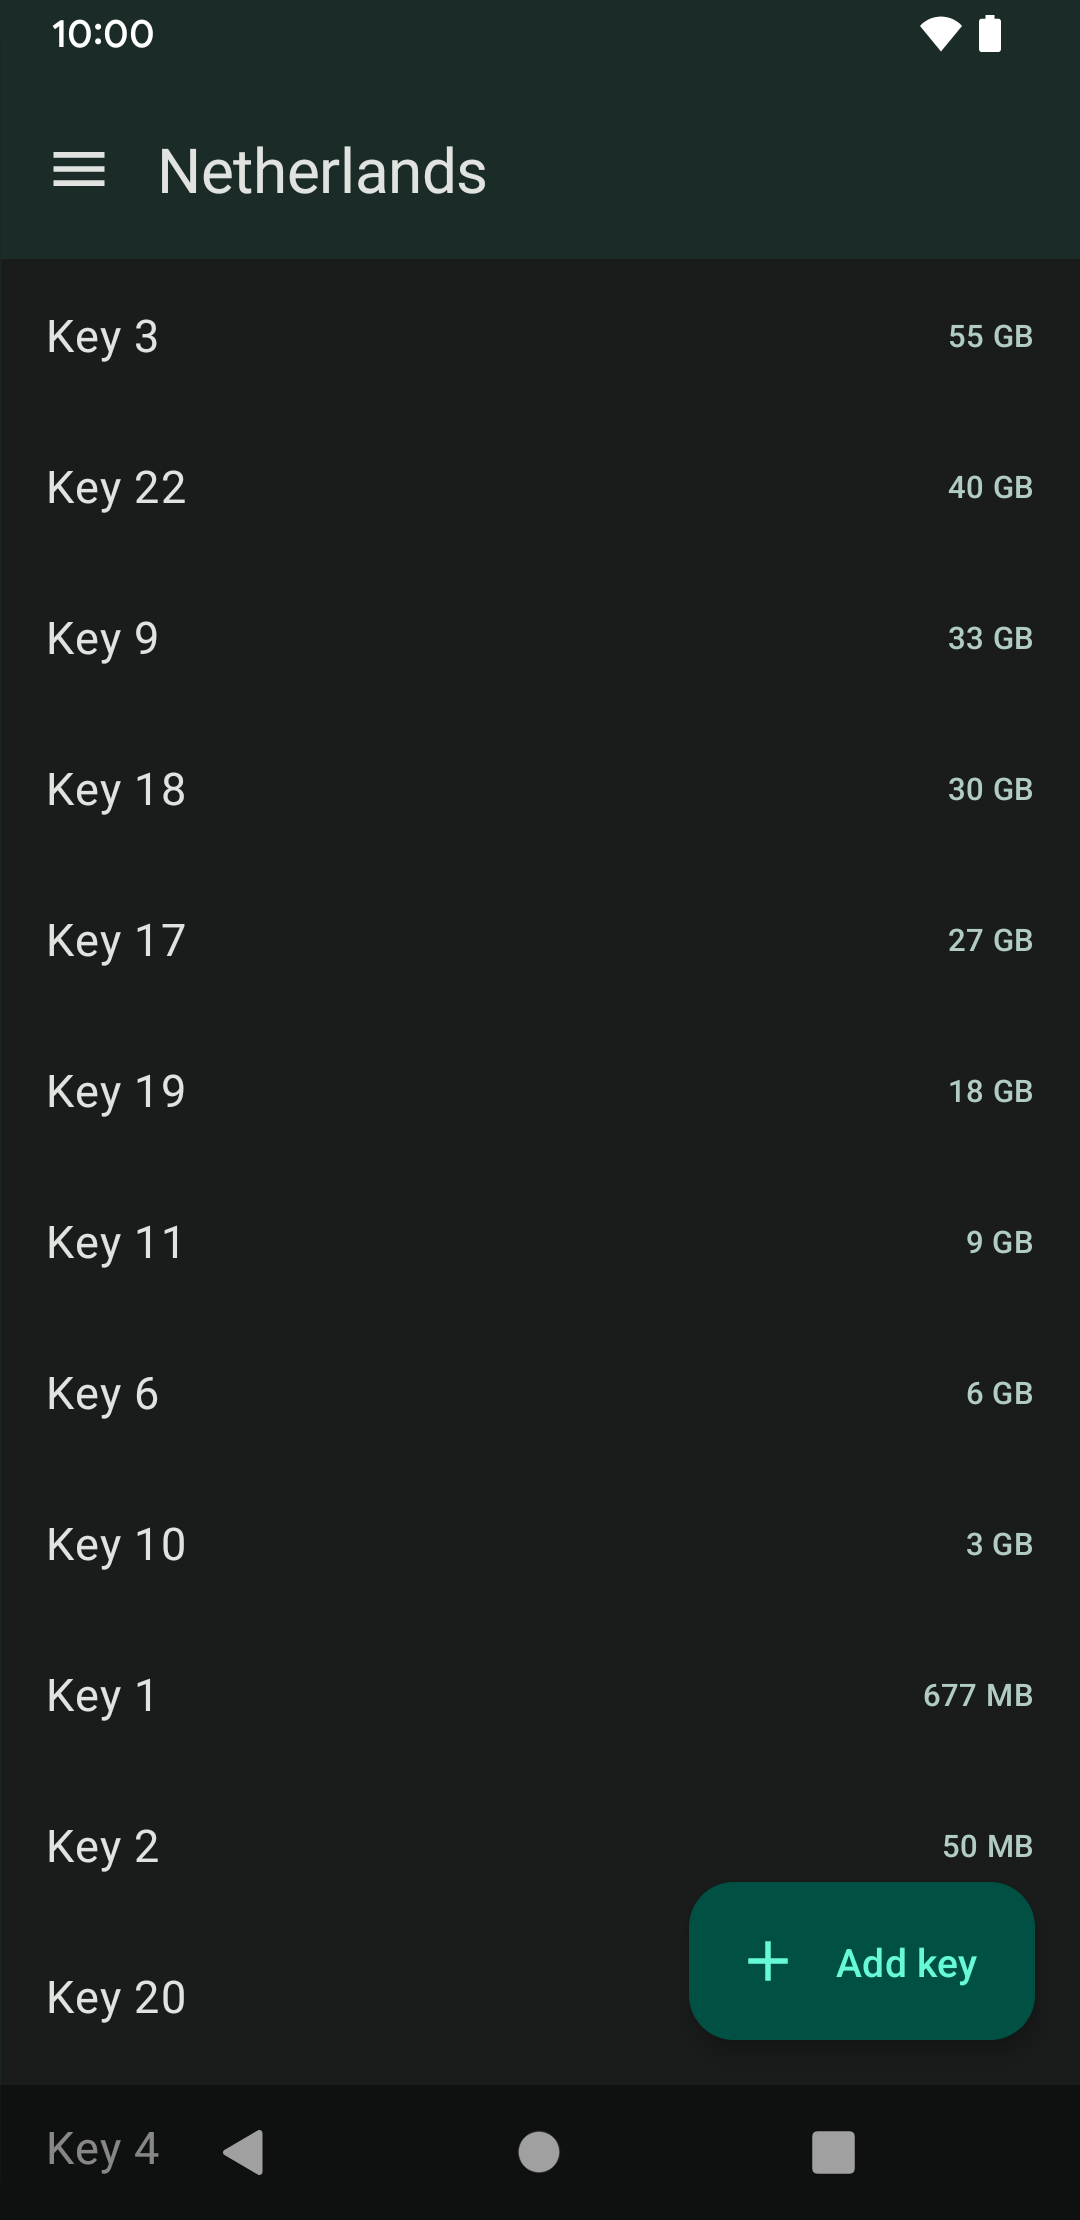
Task: Open the hamburger navigation menu
Action: pos(79,170)
